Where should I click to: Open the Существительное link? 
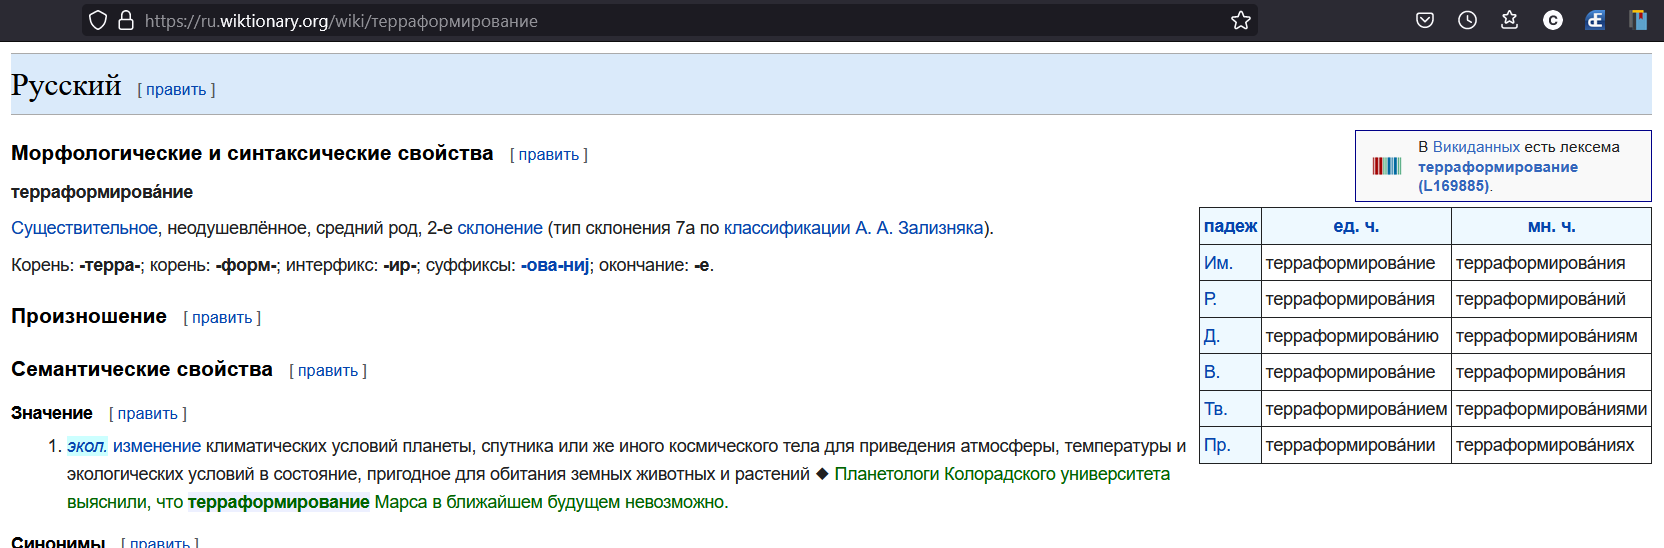point(84,228)
